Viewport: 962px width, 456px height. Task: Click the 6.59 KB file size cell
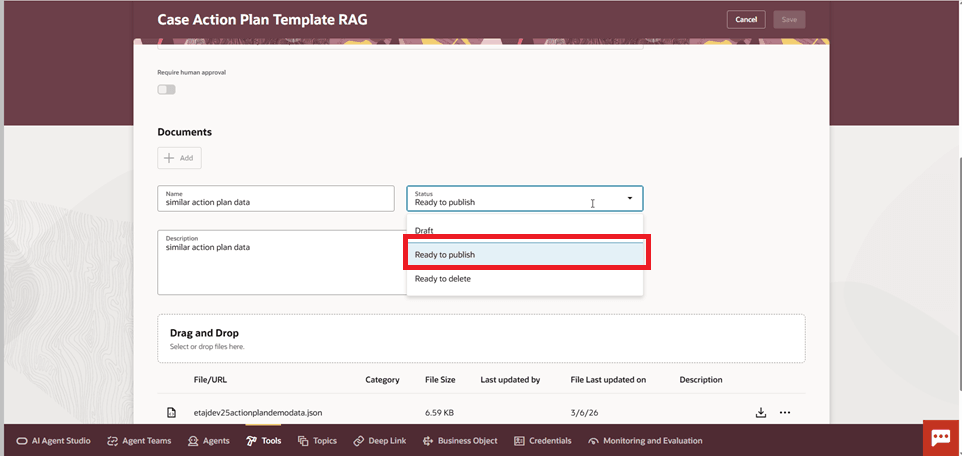coord(439,412)
